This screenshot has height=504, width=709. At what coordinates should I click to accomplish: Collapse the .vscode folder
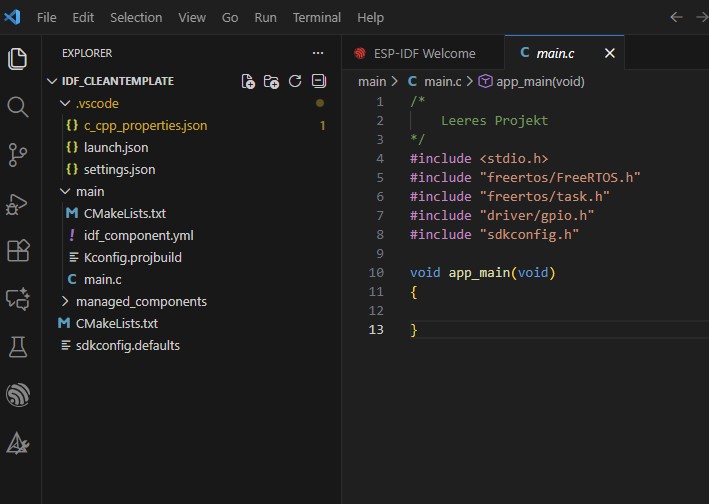click(x=96, y=103)
